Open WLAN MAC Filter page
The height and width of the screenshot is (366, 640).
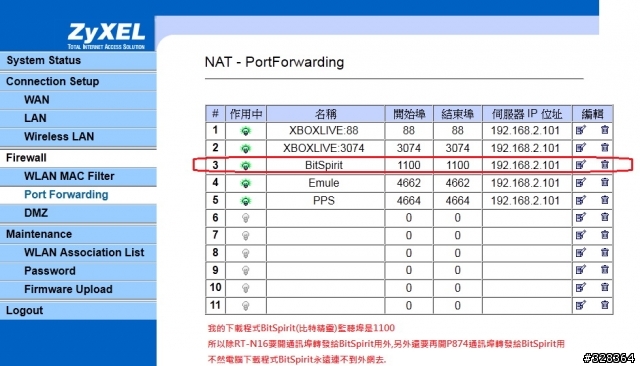[x=78, y=176]
